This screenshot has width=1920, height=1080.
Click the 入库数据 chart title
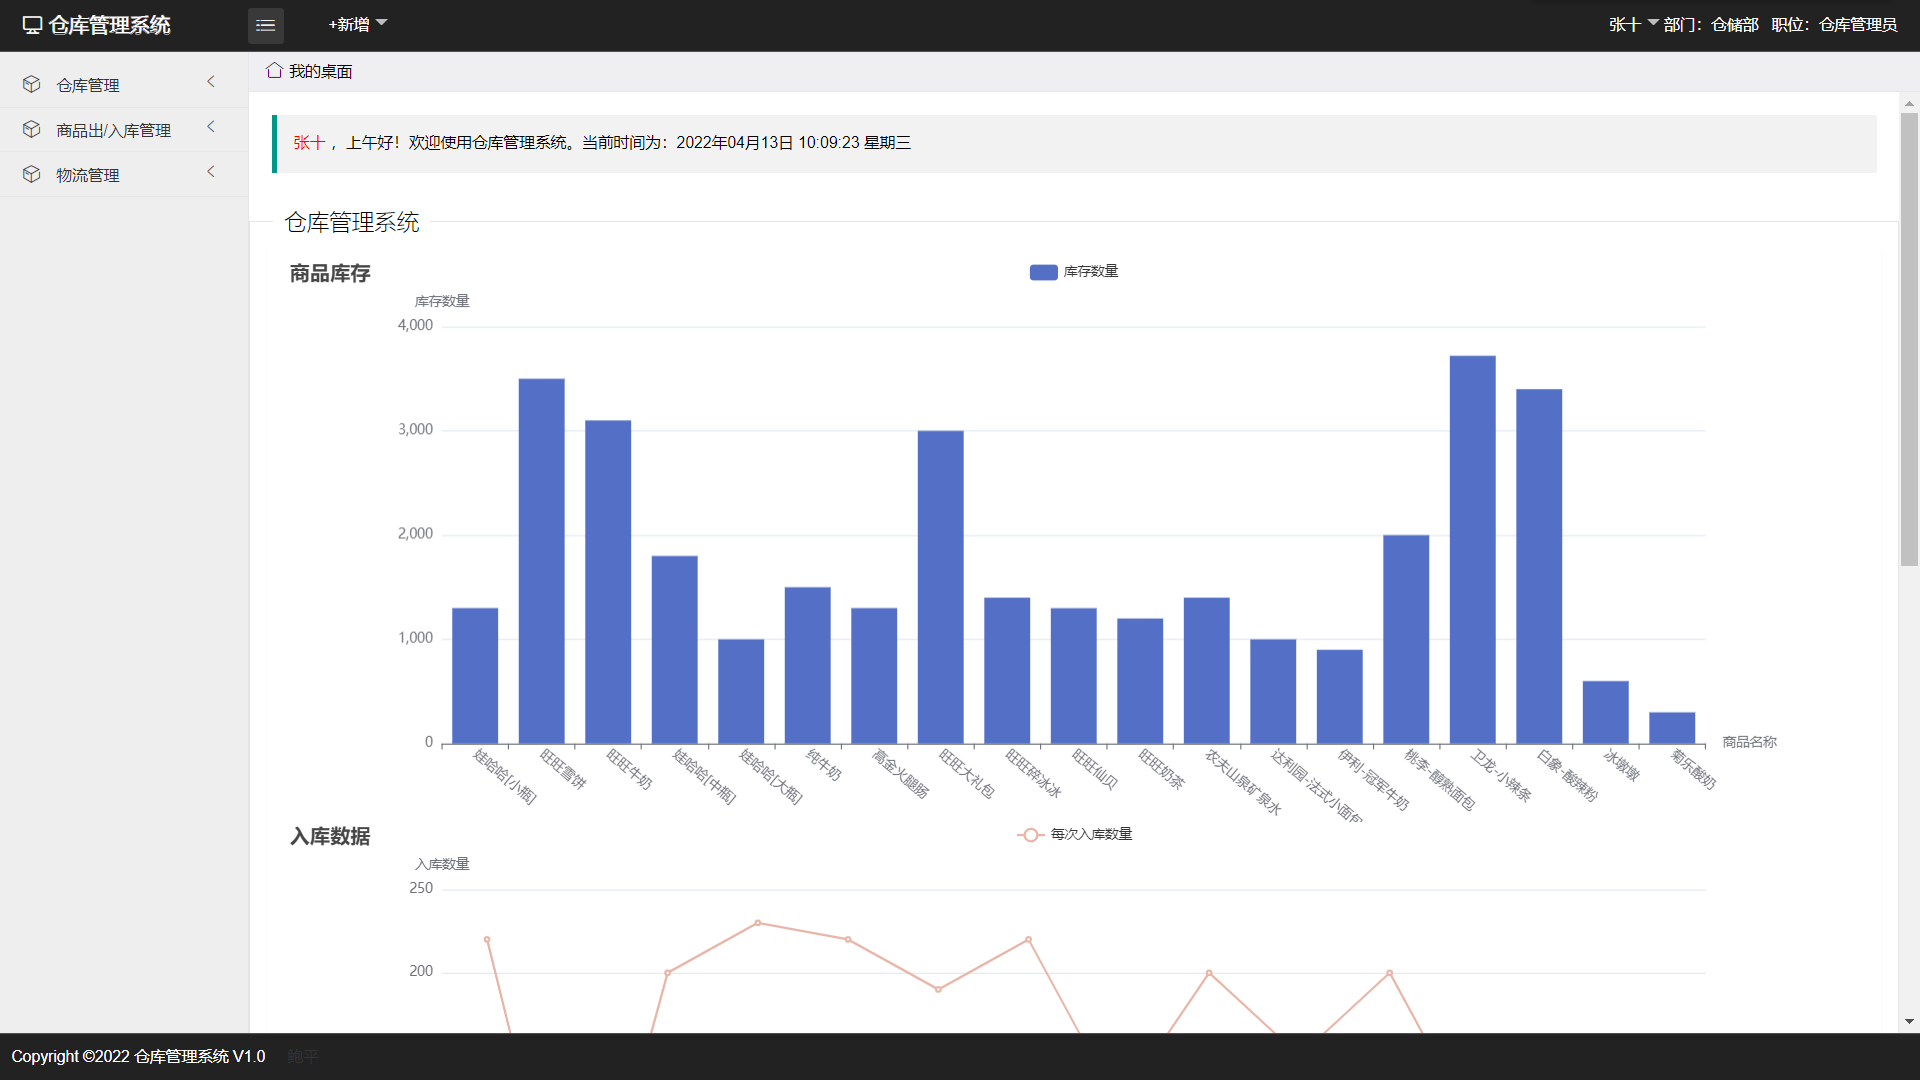pyautogui.click(x=330, y=837)
